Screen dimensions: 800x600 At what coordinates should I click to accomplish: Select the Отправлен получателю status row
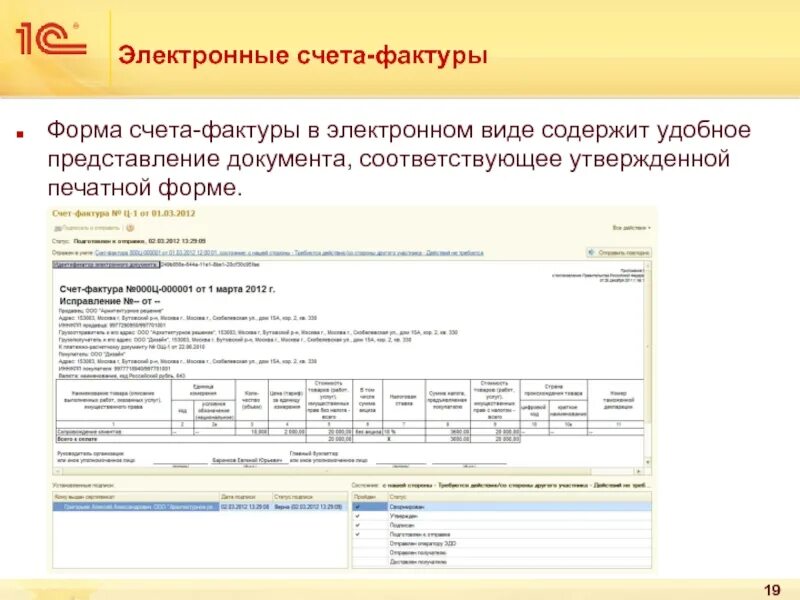coord(502,553)
